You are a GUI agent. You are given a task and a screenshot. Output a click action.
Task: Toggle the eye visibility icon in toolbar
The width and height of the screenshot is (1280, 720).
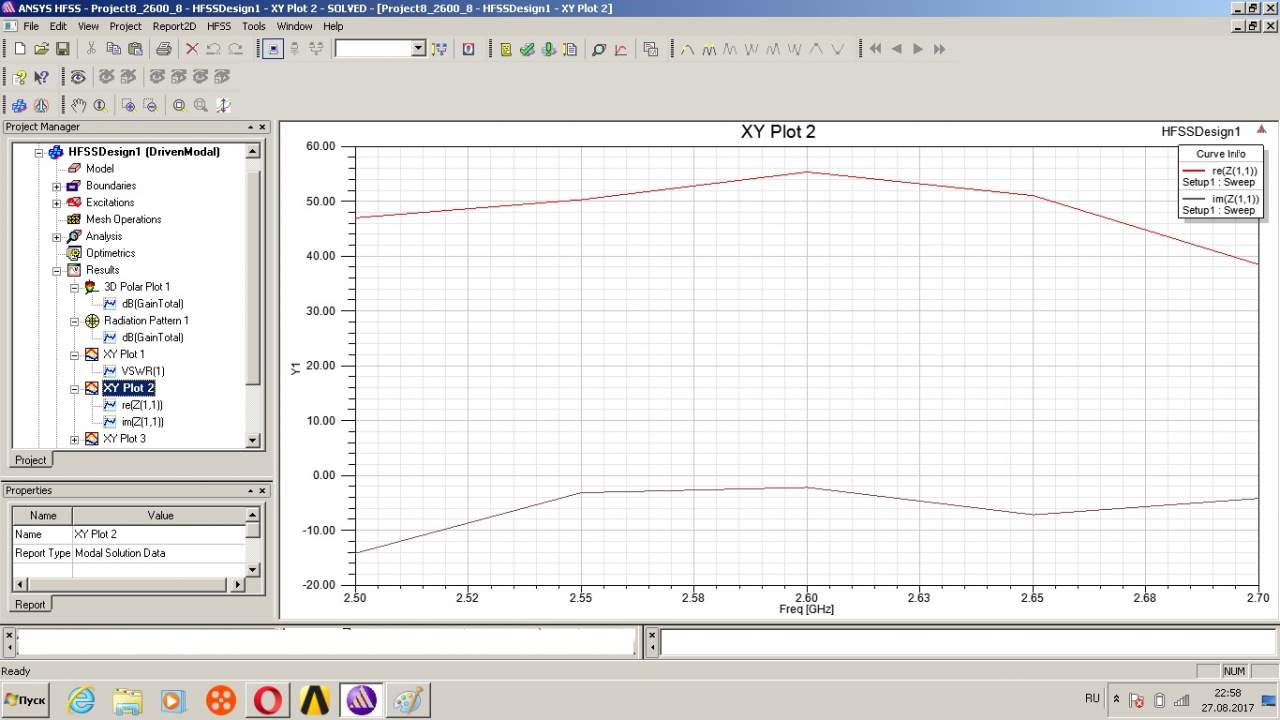78,77
